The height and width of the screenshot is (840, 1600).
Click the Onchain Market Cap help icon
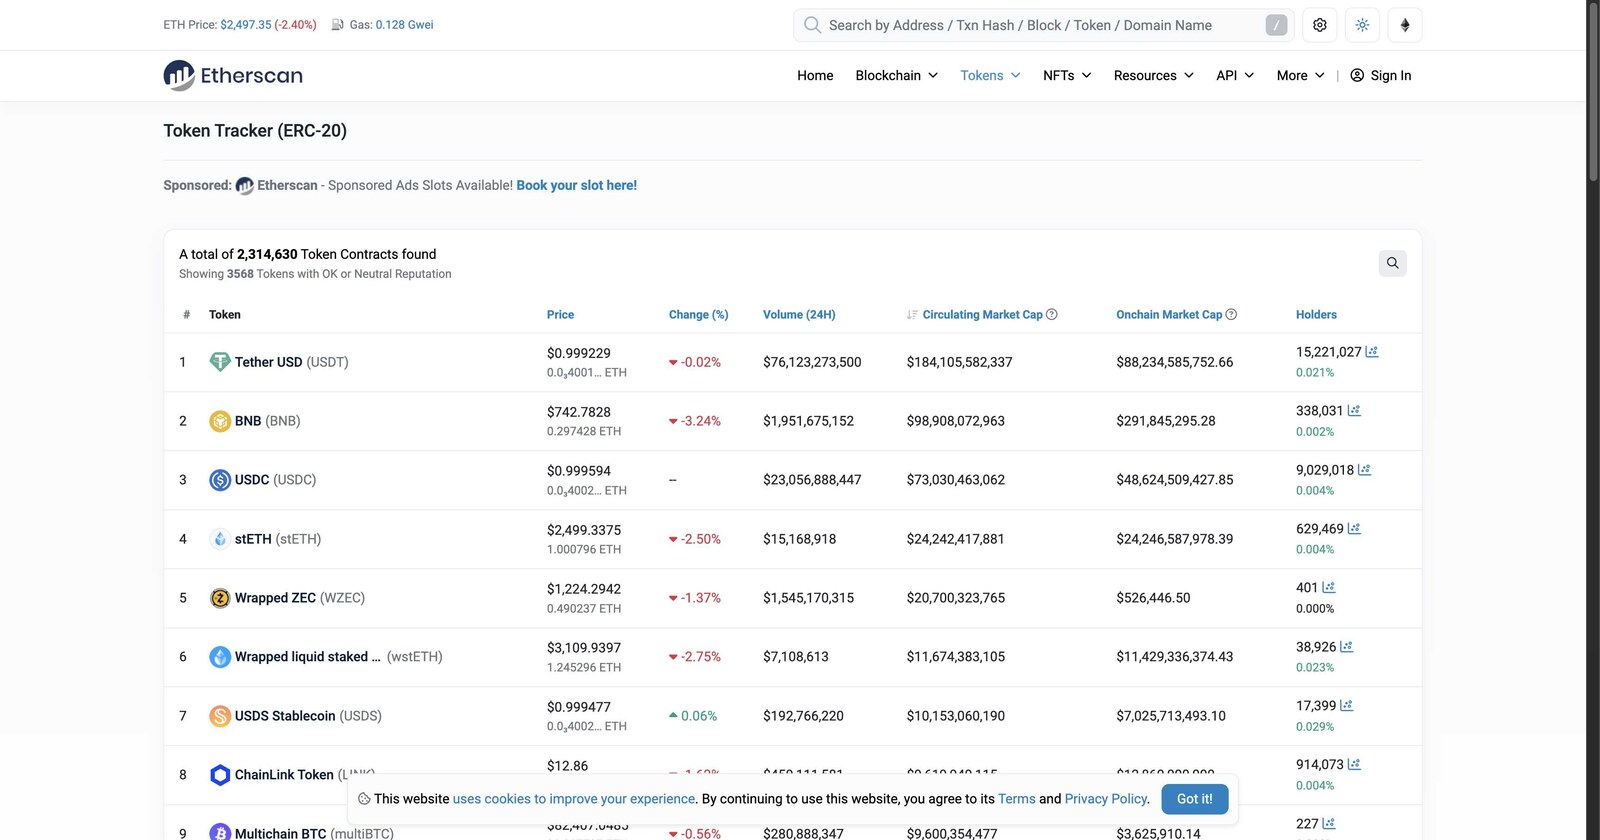(1231, 314)
